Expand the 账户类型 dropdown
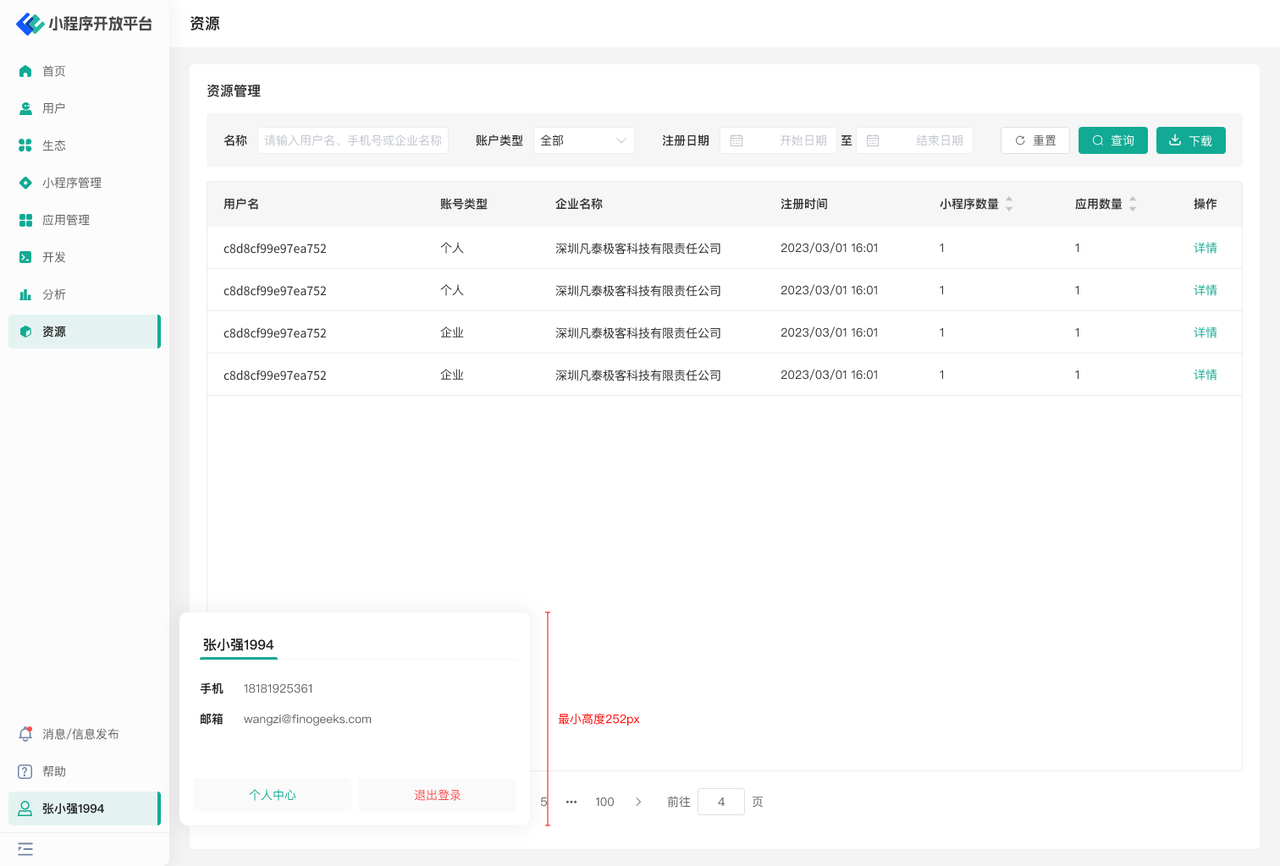Image resolution: width=1280 pixels, height=866 pixels. coord(584,141)
